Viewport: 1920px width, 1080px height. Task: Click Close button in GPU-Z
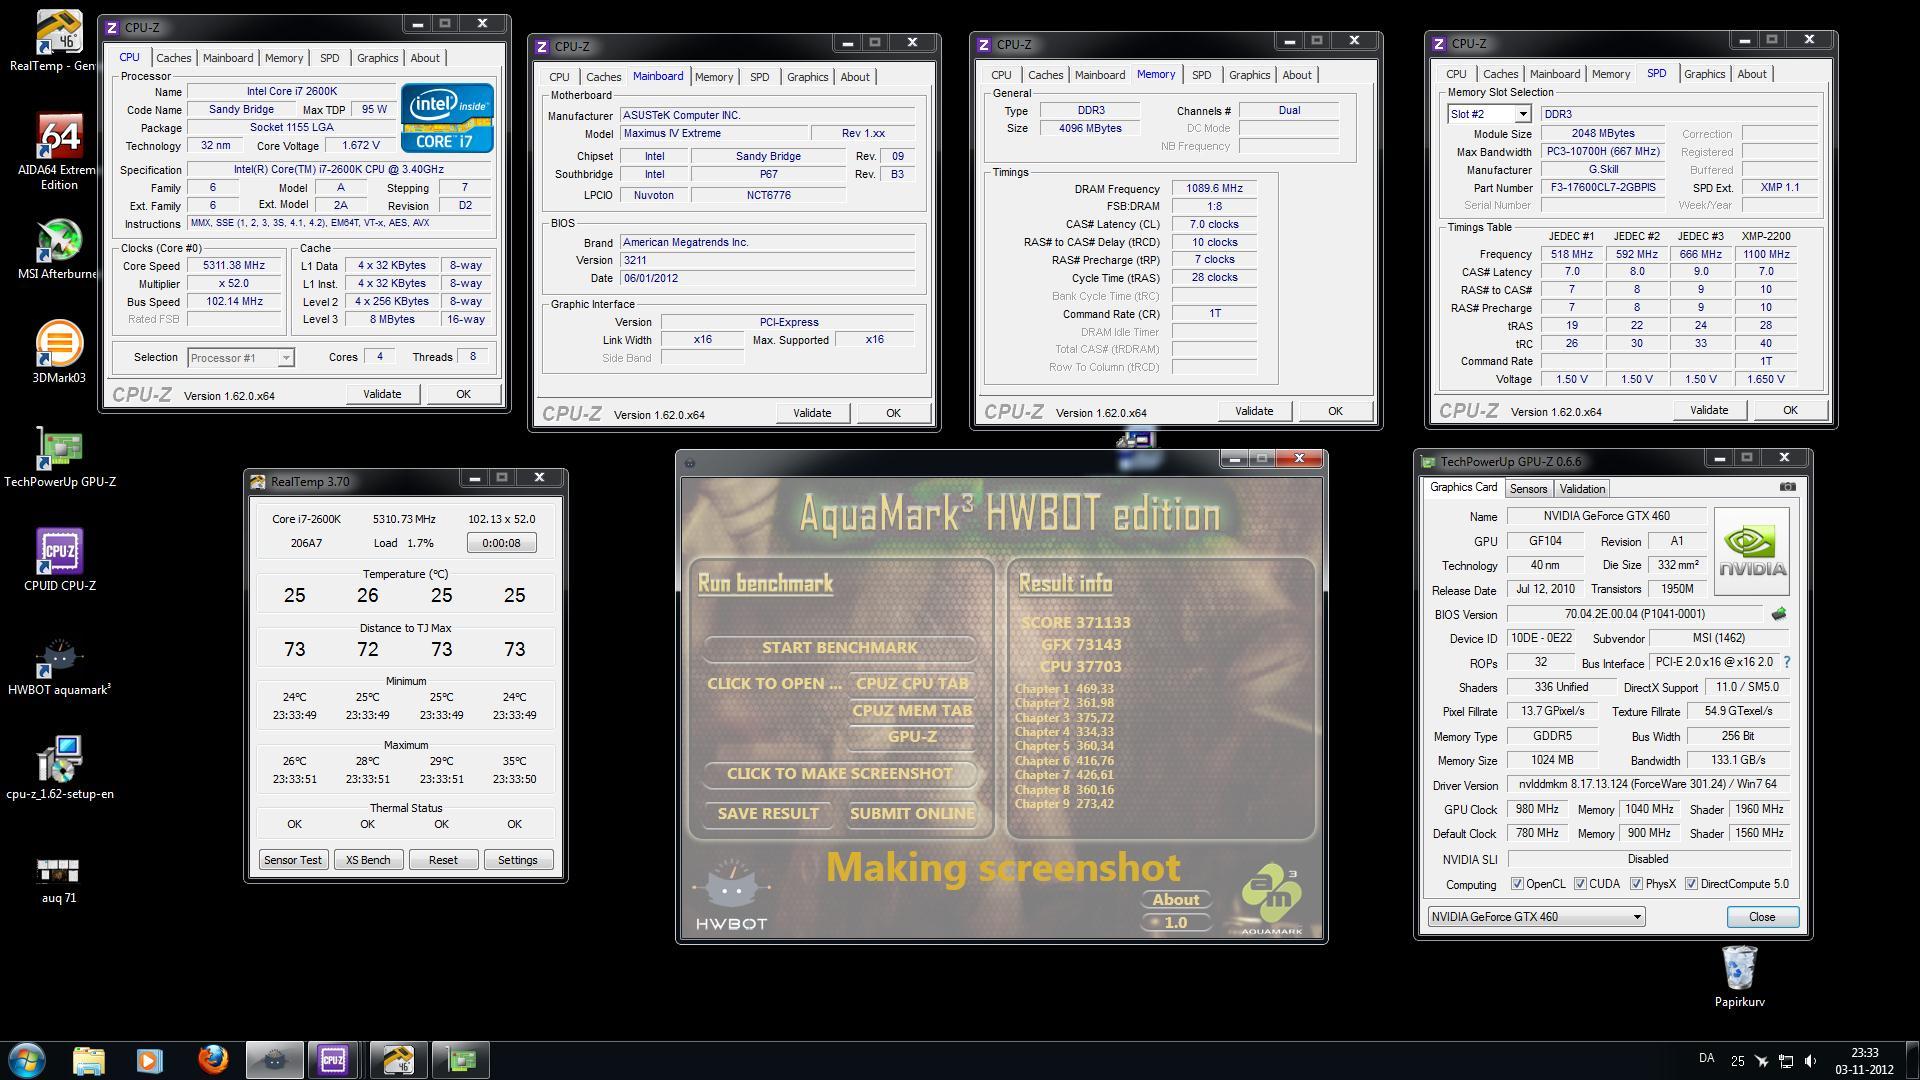tap(1762, 917)
